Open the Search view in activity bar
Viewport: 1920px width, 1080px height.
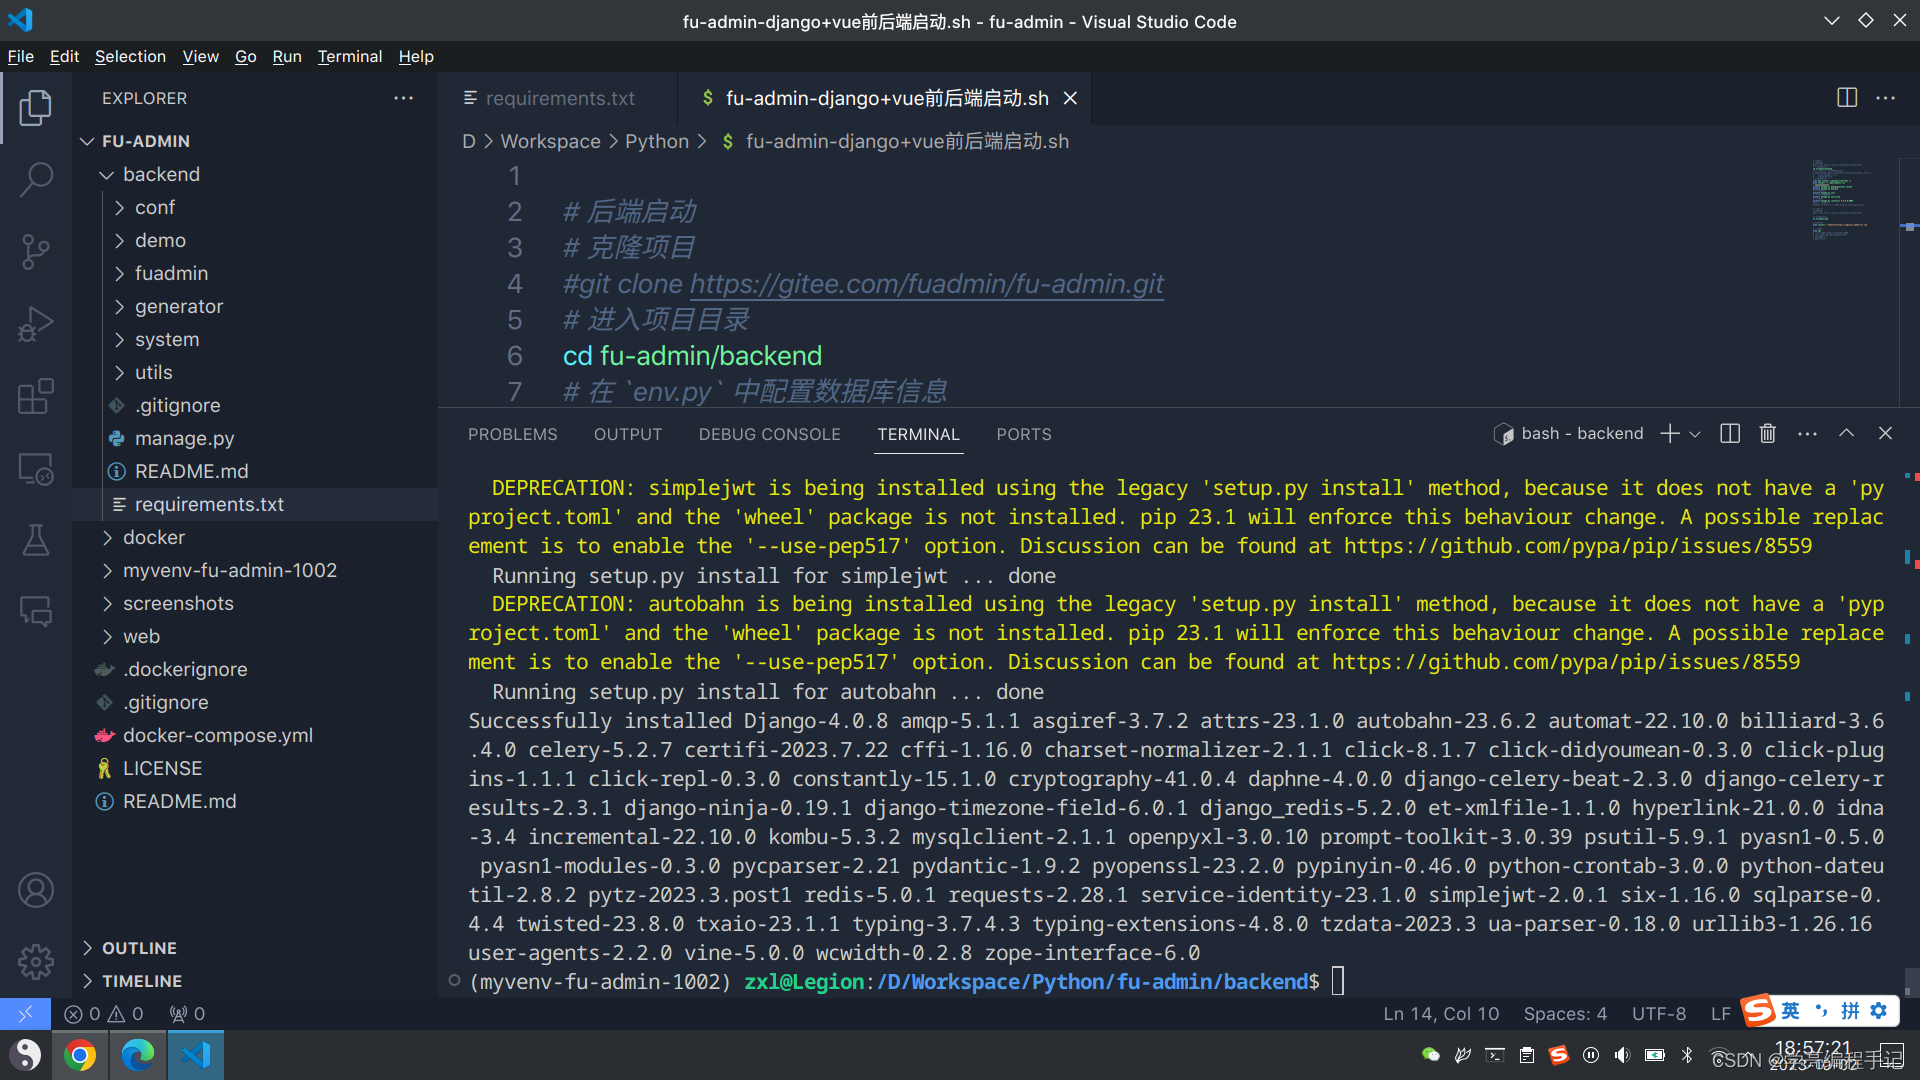(36, 180)
